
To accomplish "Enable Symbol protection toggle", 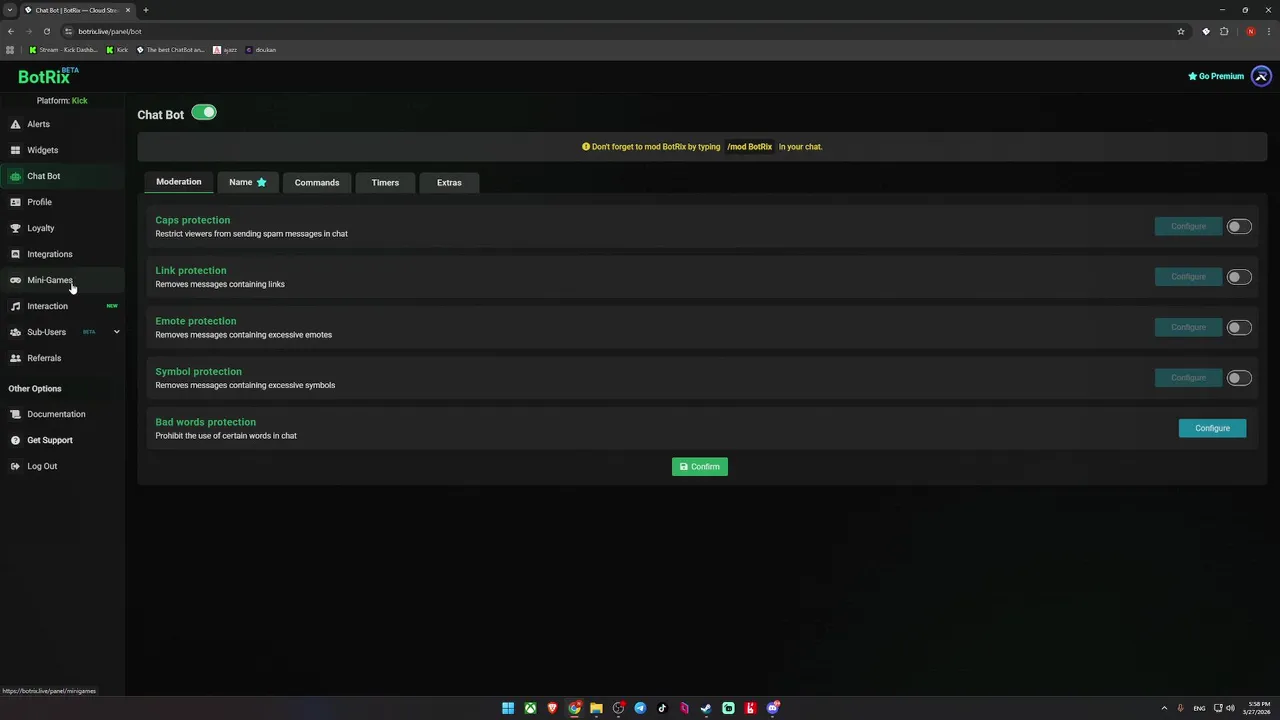I will pyautogui.click(x=1239, y=378).
